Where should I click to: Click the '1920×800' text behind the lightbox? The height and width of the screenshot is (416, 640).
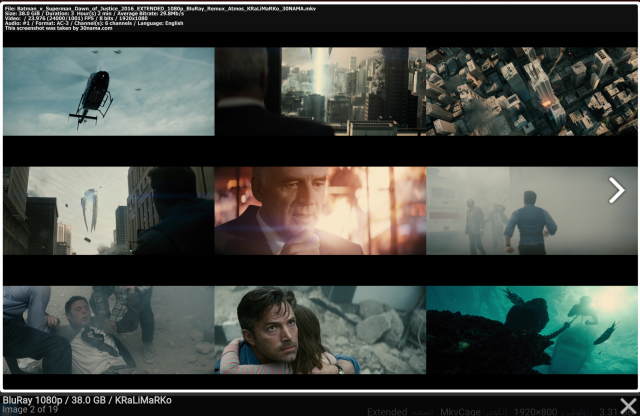(x=535, y=411)
